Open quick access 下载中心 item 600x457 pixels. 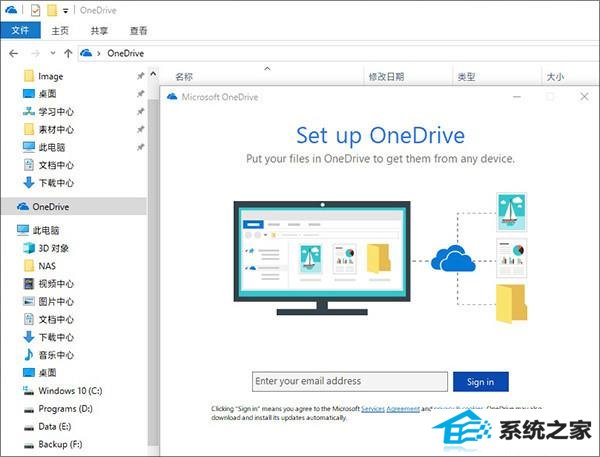point(56,183)
